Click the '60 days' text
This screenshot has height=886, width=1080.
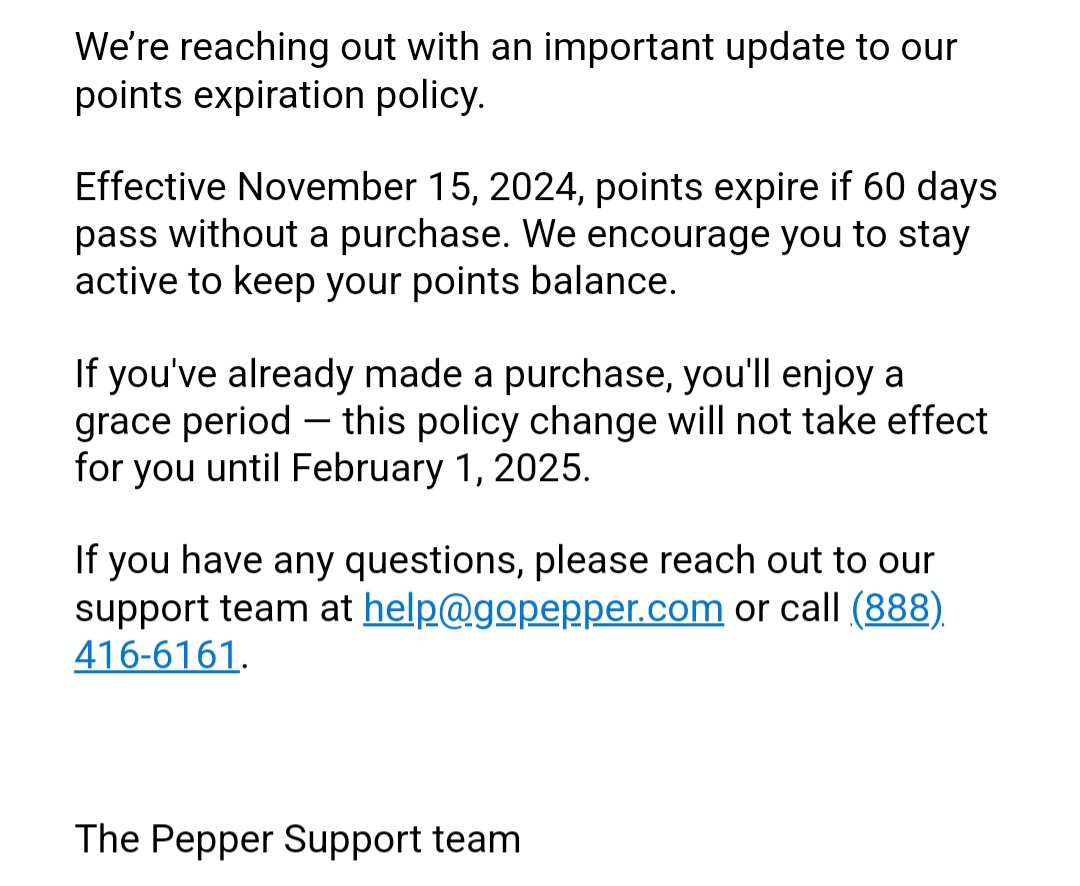coord(930,187)
